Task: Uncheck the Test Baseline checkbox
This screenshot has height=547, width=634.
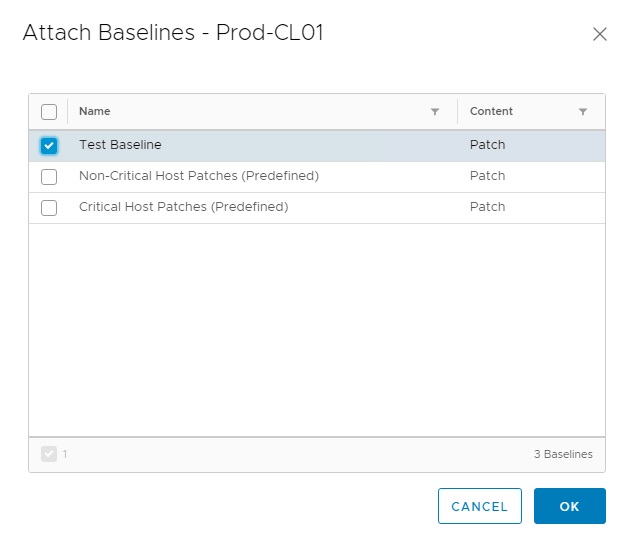Action: 49,146
